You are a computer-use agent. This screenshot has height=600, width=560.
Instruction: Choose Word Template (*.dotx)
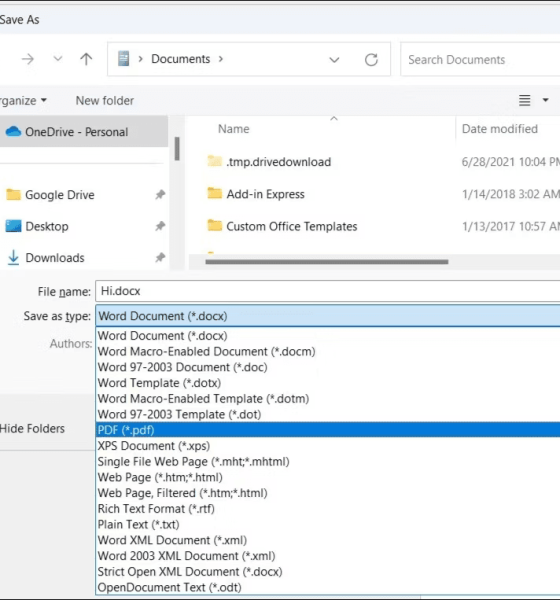coord(328,383)
